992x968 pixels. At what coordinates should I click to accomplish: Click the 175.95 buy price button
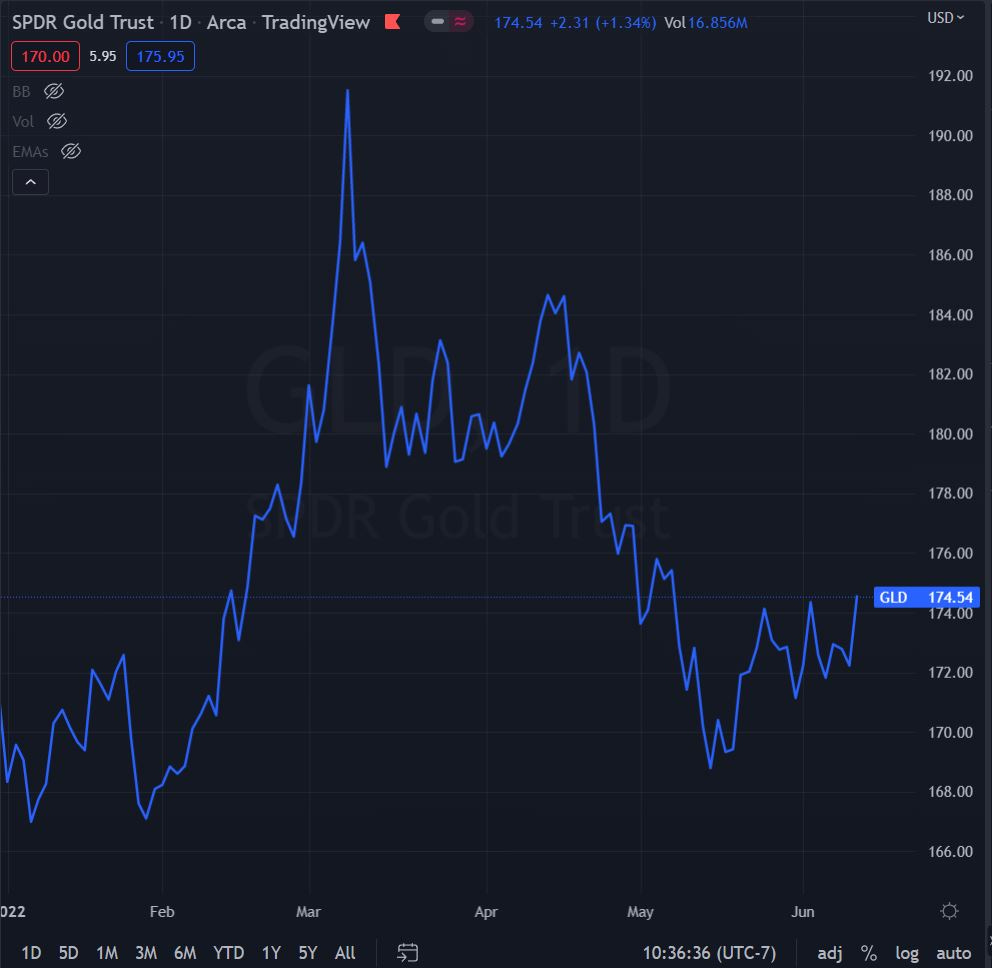(x=161, y=56)
